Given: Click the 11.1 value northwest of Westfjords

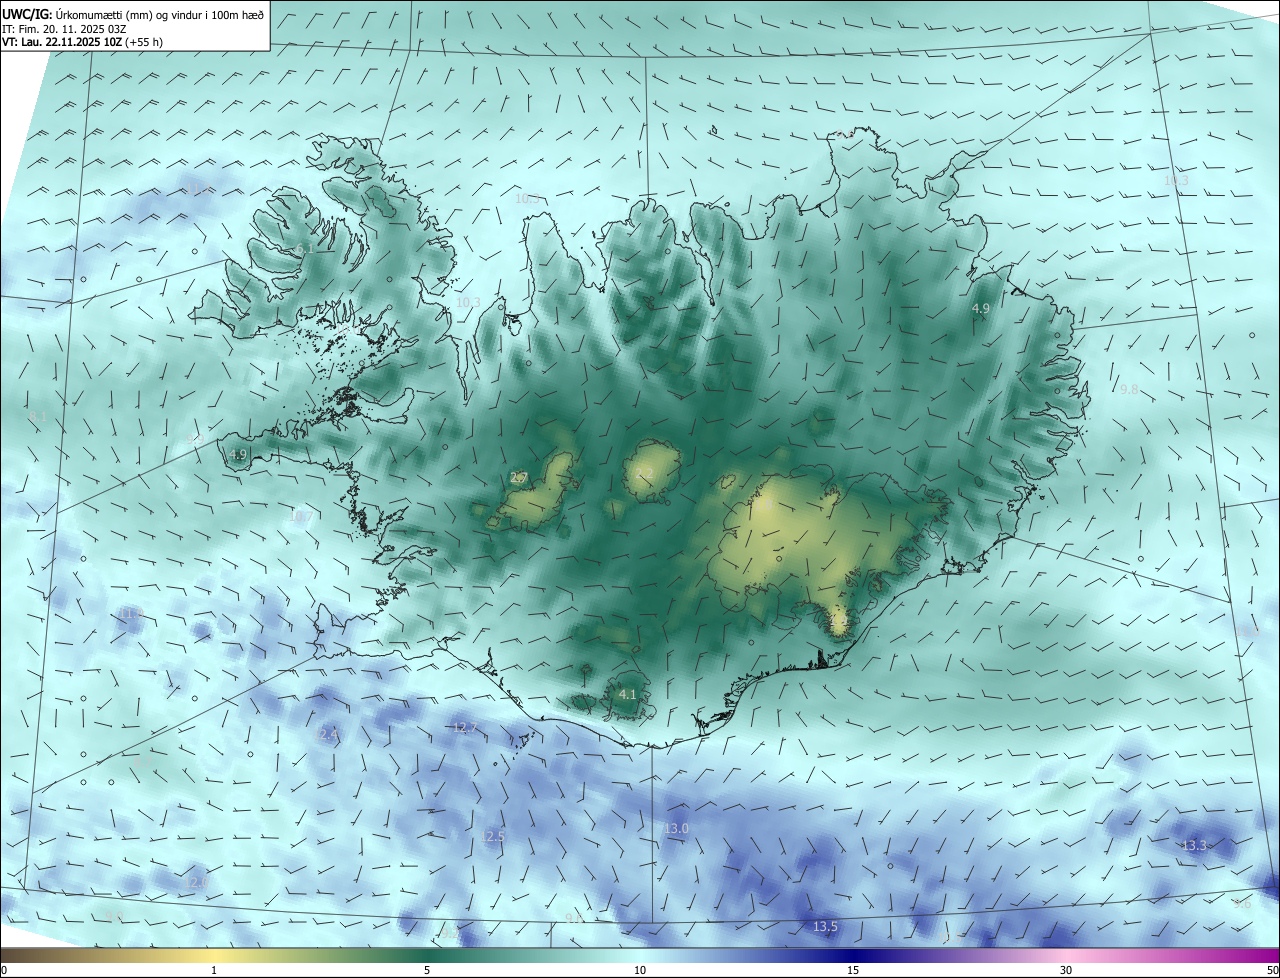Looking at the screenshot, I should click(x=197, y=190).
